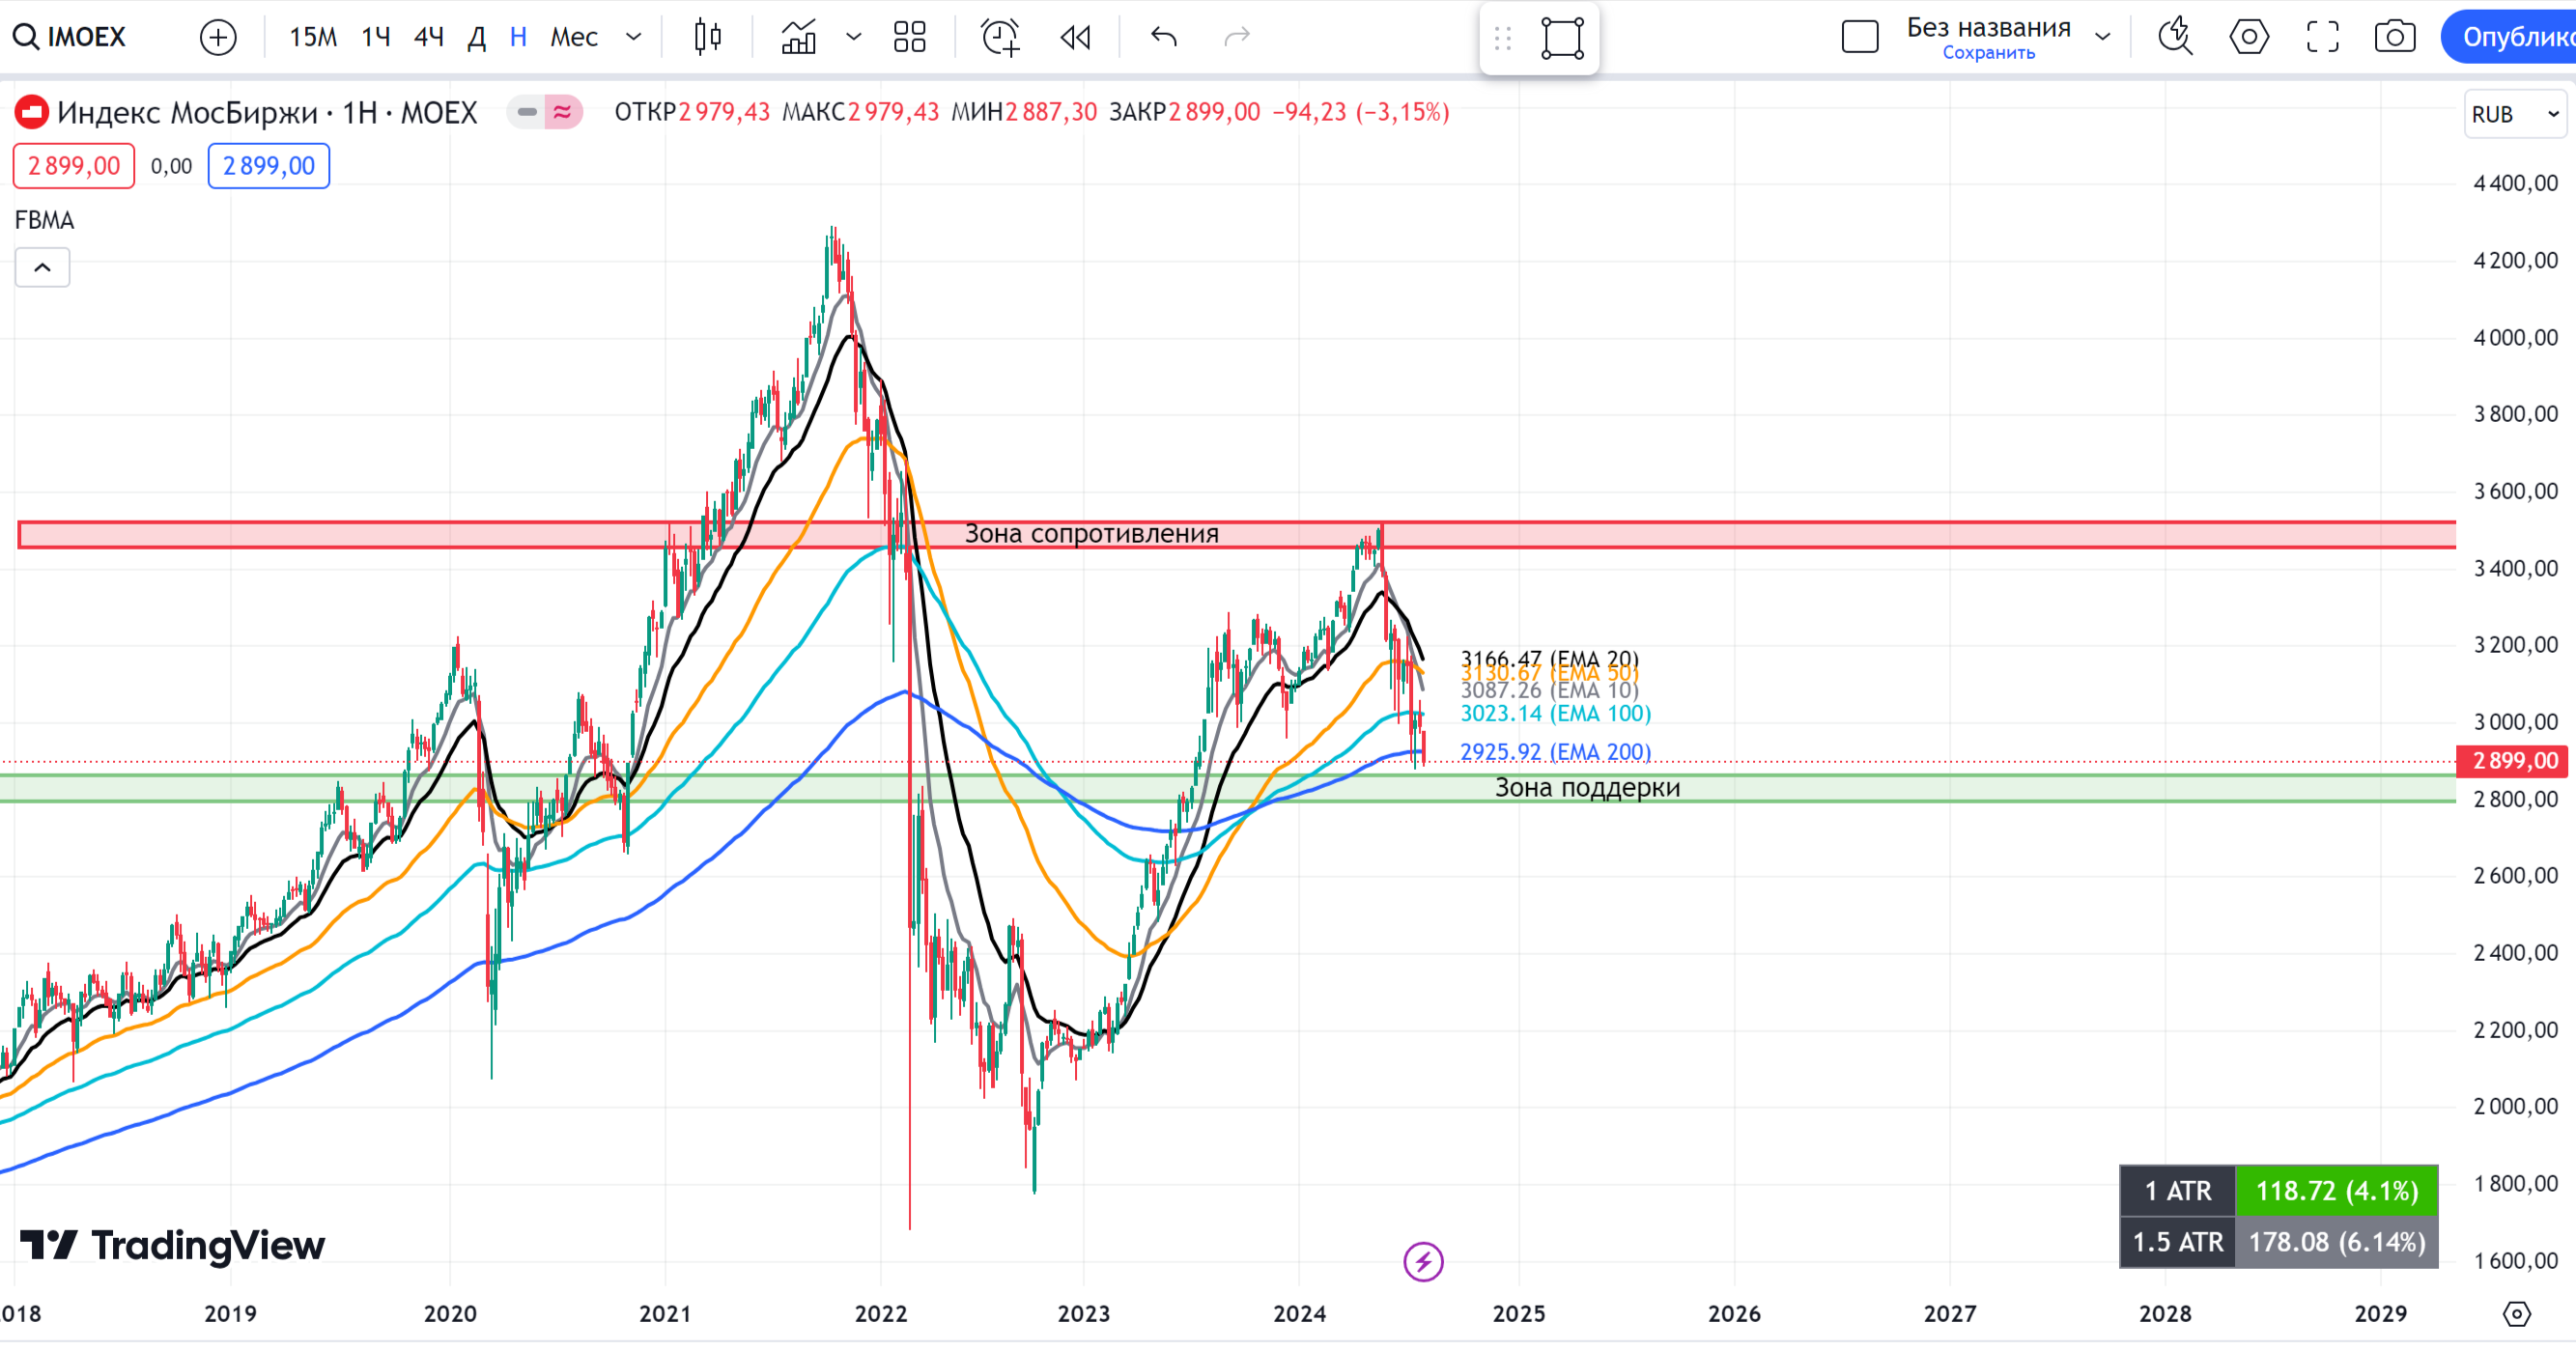Click the add symbol plus icon

tap(217, 37)
